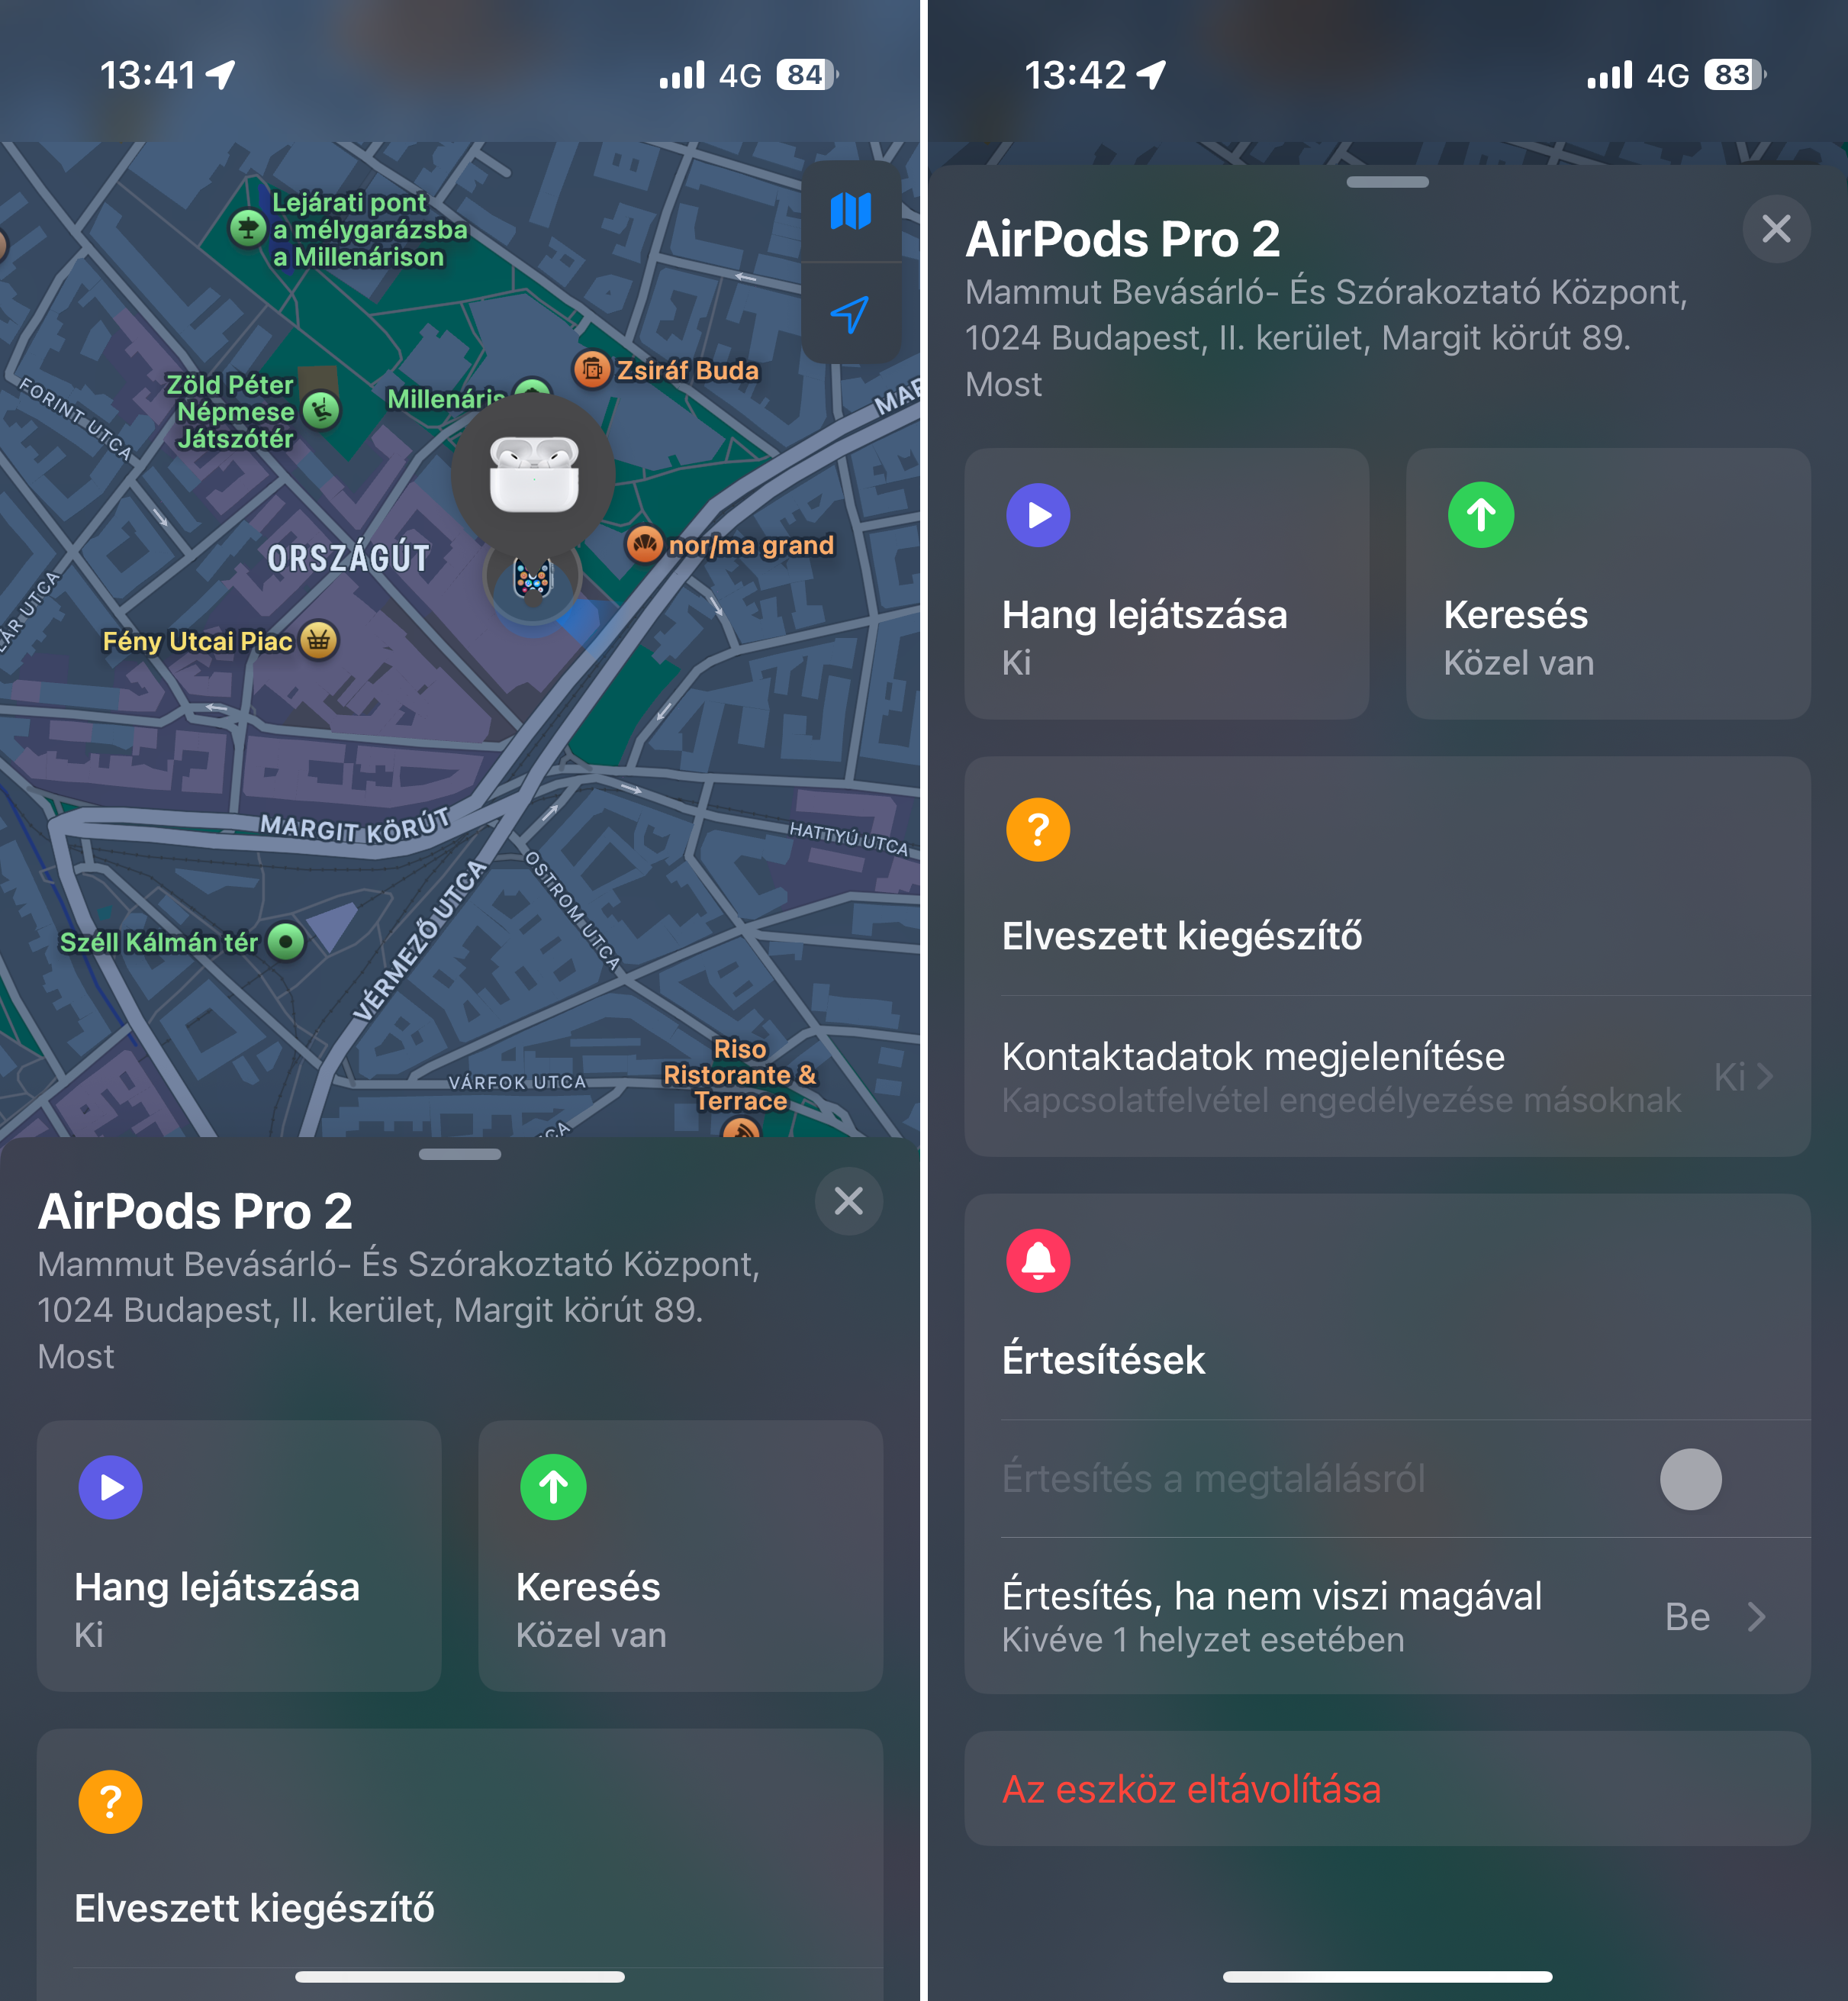Tap Hang lejátszása tile on right screen
This screenshot has height=2001, width=1848.
click(x=1166, y=583)
